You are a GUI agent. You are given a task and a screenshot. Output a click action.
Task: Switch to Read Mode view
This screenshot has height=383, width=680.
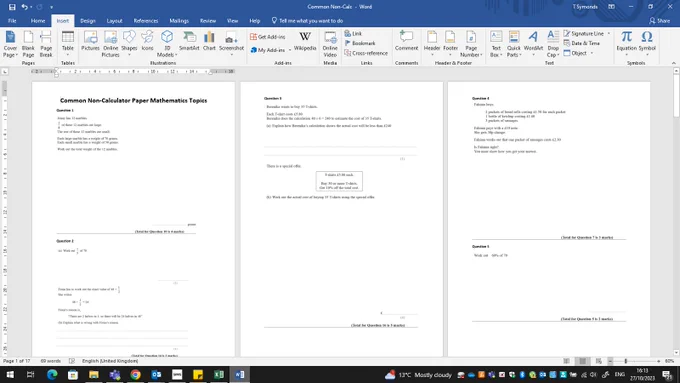(x=566, y=361)
